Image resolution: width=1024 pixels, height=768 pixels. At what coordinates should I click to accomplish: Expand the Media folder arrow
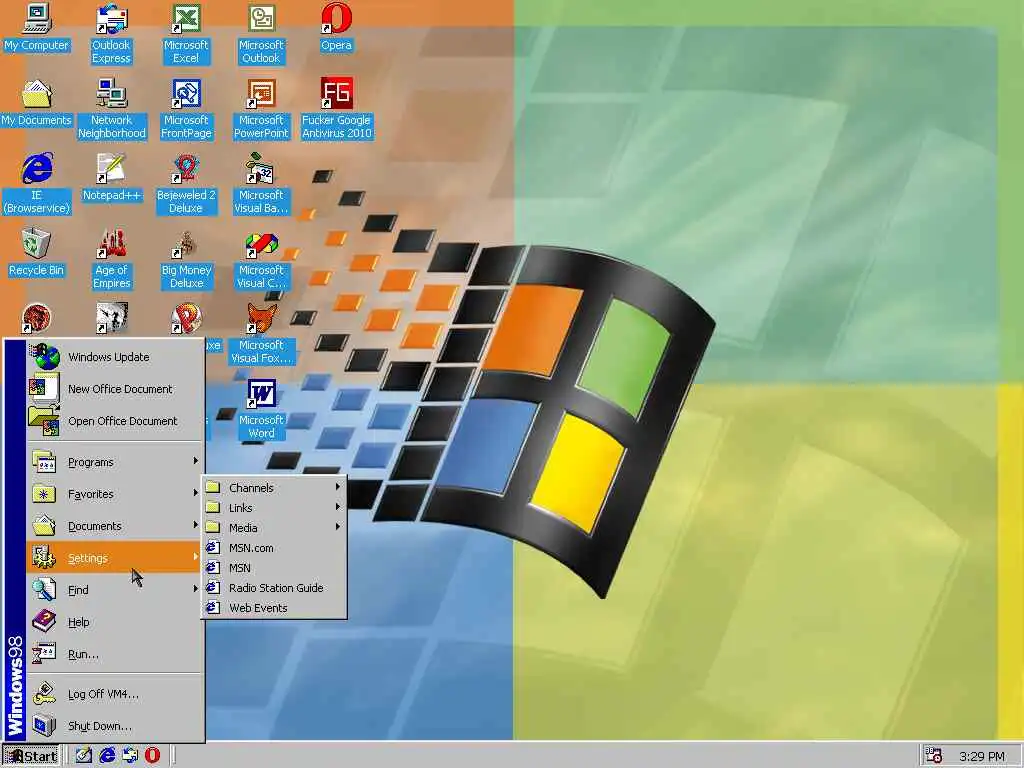(x=338, y=527)
